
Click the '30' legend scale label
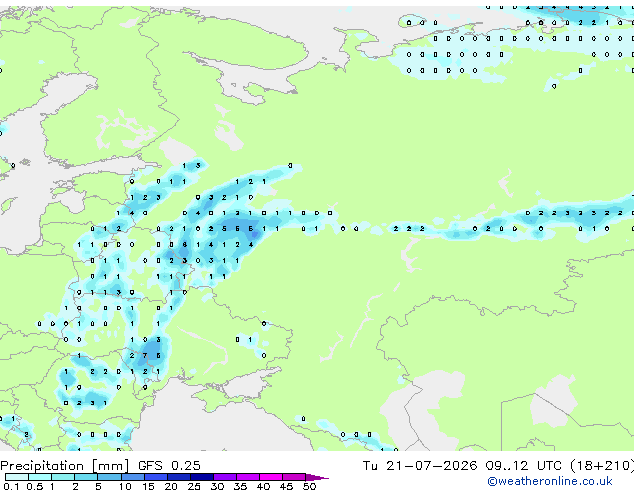pos(217,486)
